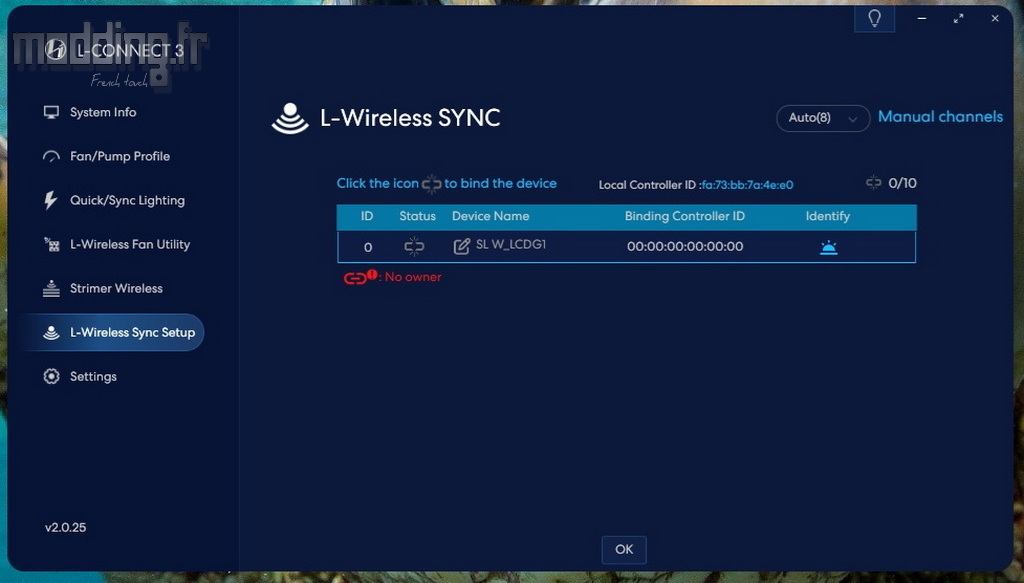Identify the SL W_LCDG1 device
The image size is (1024, 583).
[x=828, y=247]
